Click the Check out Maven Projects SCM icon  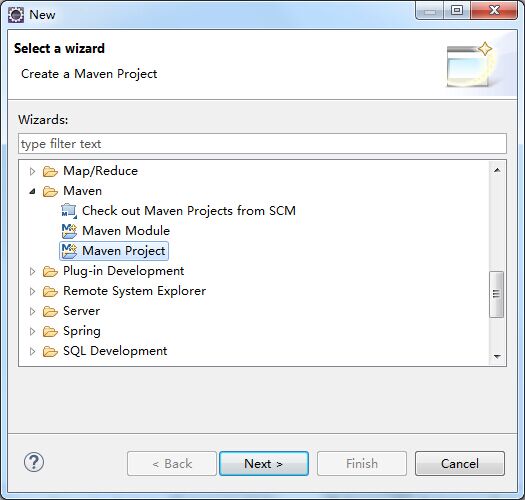pyautogui.click(x=69, y=211)
